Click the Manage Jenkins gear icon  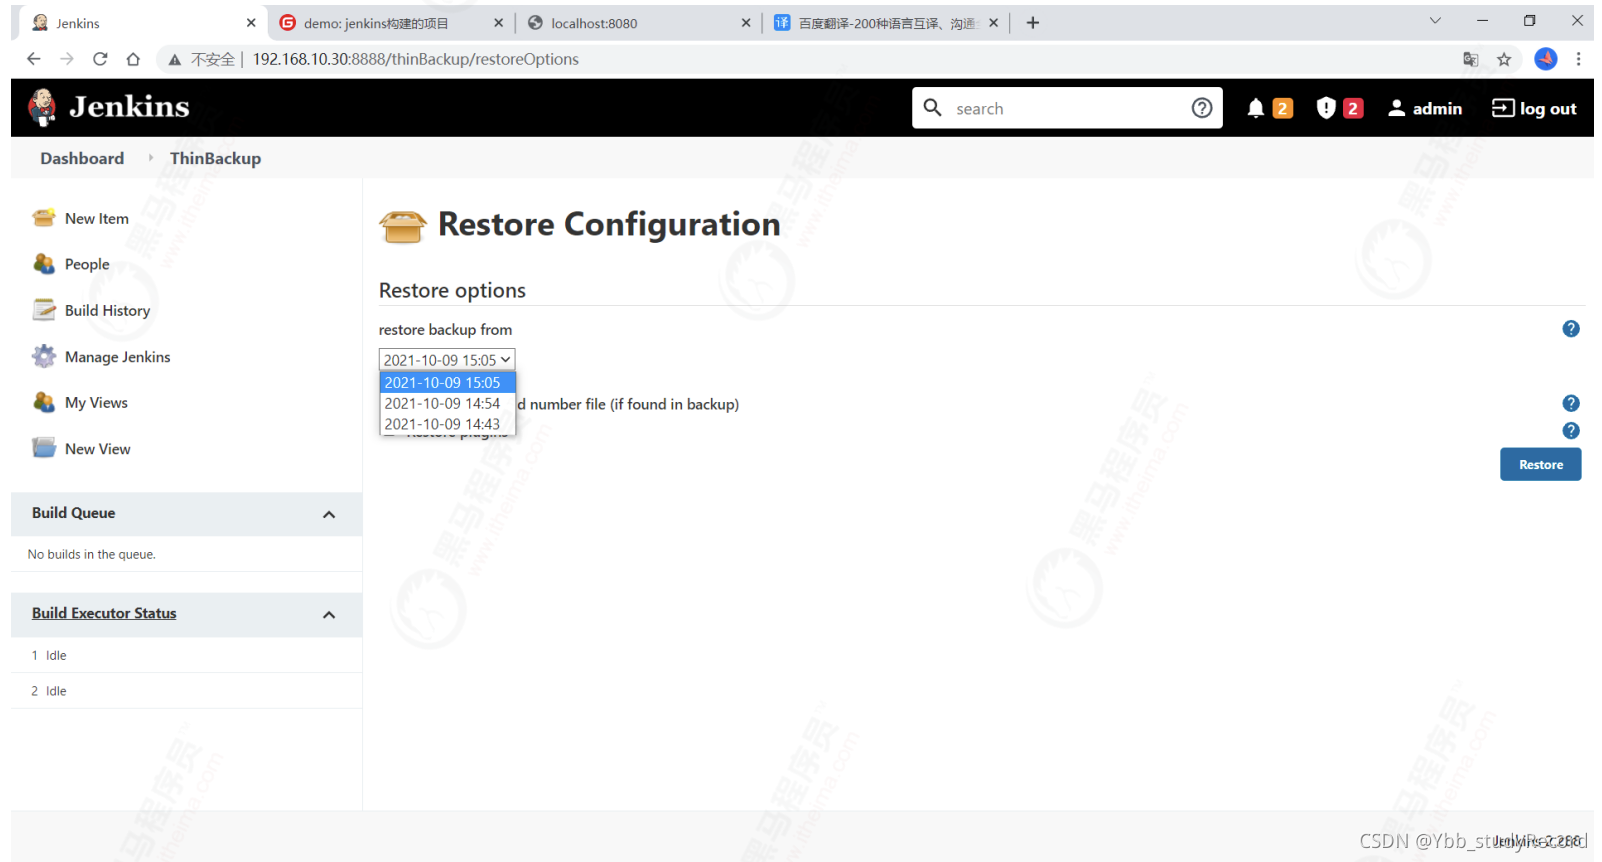pos(44,356)
